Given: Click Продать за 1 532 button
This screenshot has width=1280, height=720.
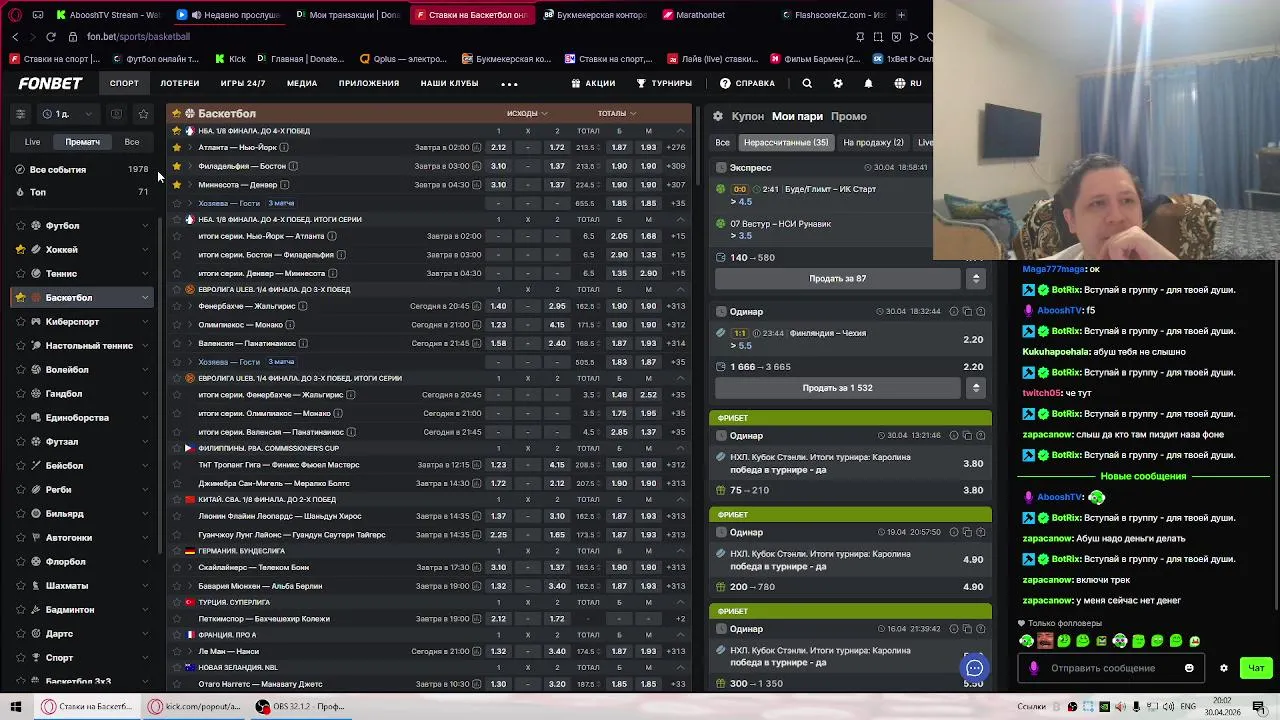Looking at the screenshot, I should [838, 388].
